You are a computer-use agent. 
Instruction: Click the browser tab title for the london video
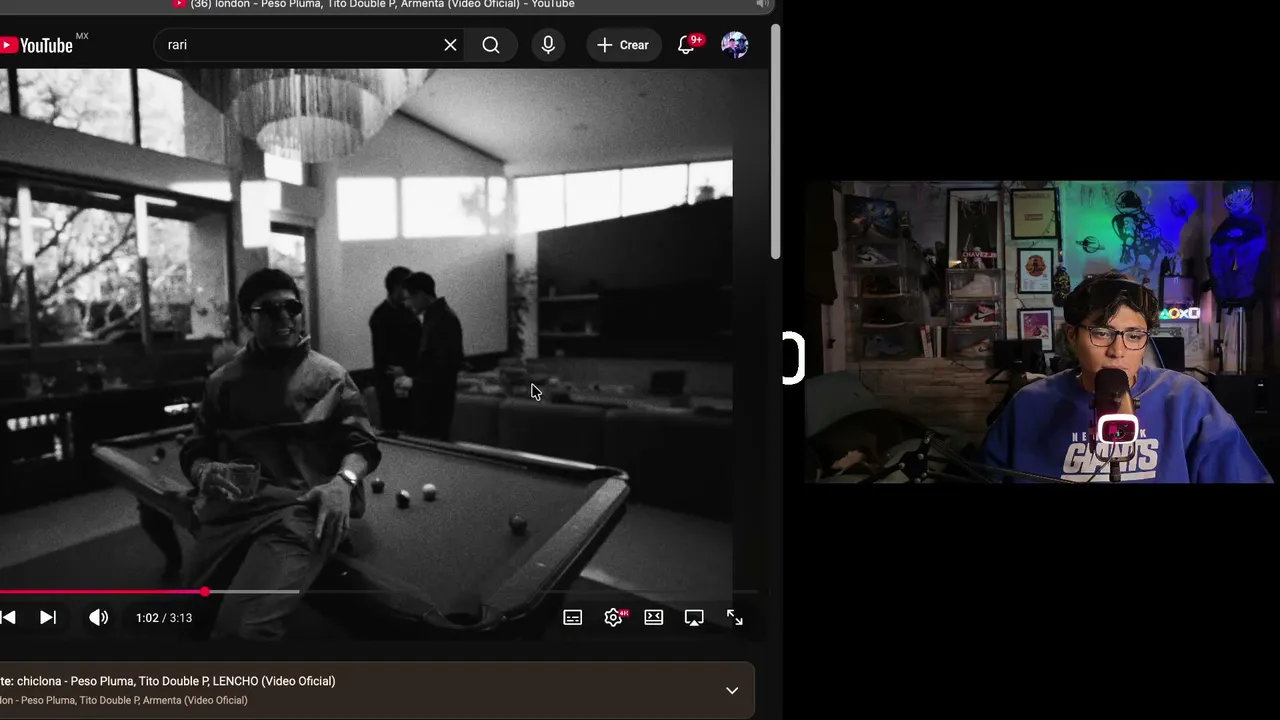pyautogui.click(x=382, y=5)
